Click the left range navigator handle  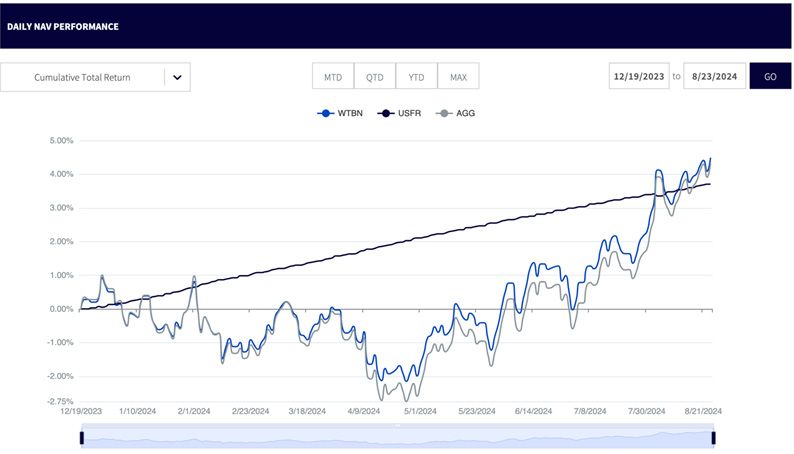tap(82, 438)
